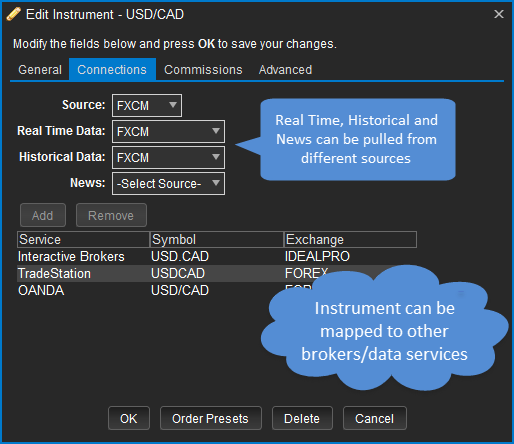
Task: Click the IDEALPRO exchange cell
Action: coord(317,256)
